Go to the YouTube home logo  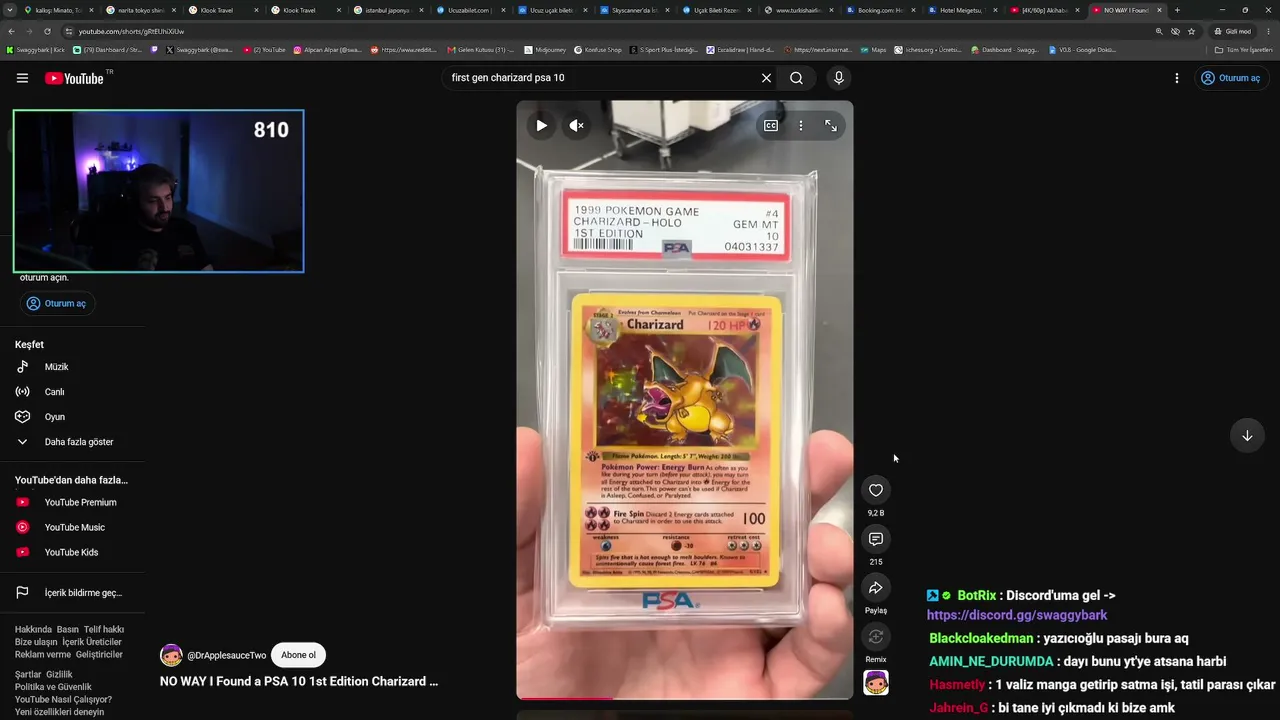75,78
